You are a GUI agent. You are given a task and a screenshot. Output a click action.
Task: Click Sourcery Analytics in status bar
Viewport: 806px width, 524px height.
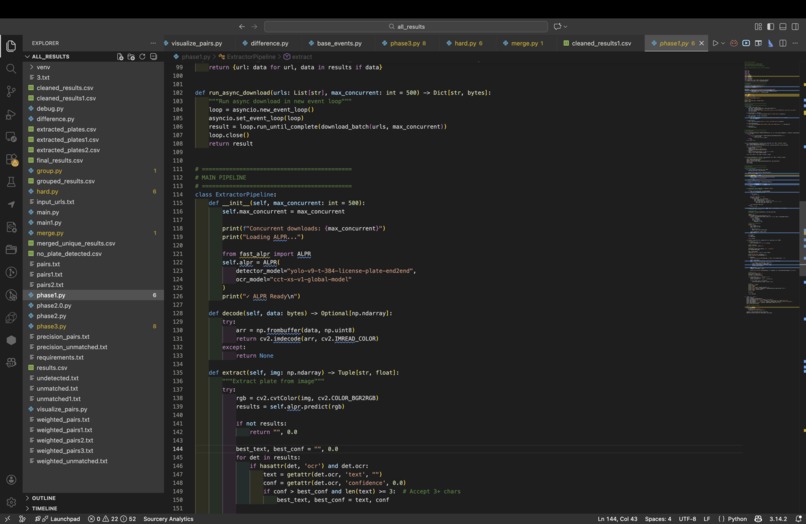click(169, 519)
